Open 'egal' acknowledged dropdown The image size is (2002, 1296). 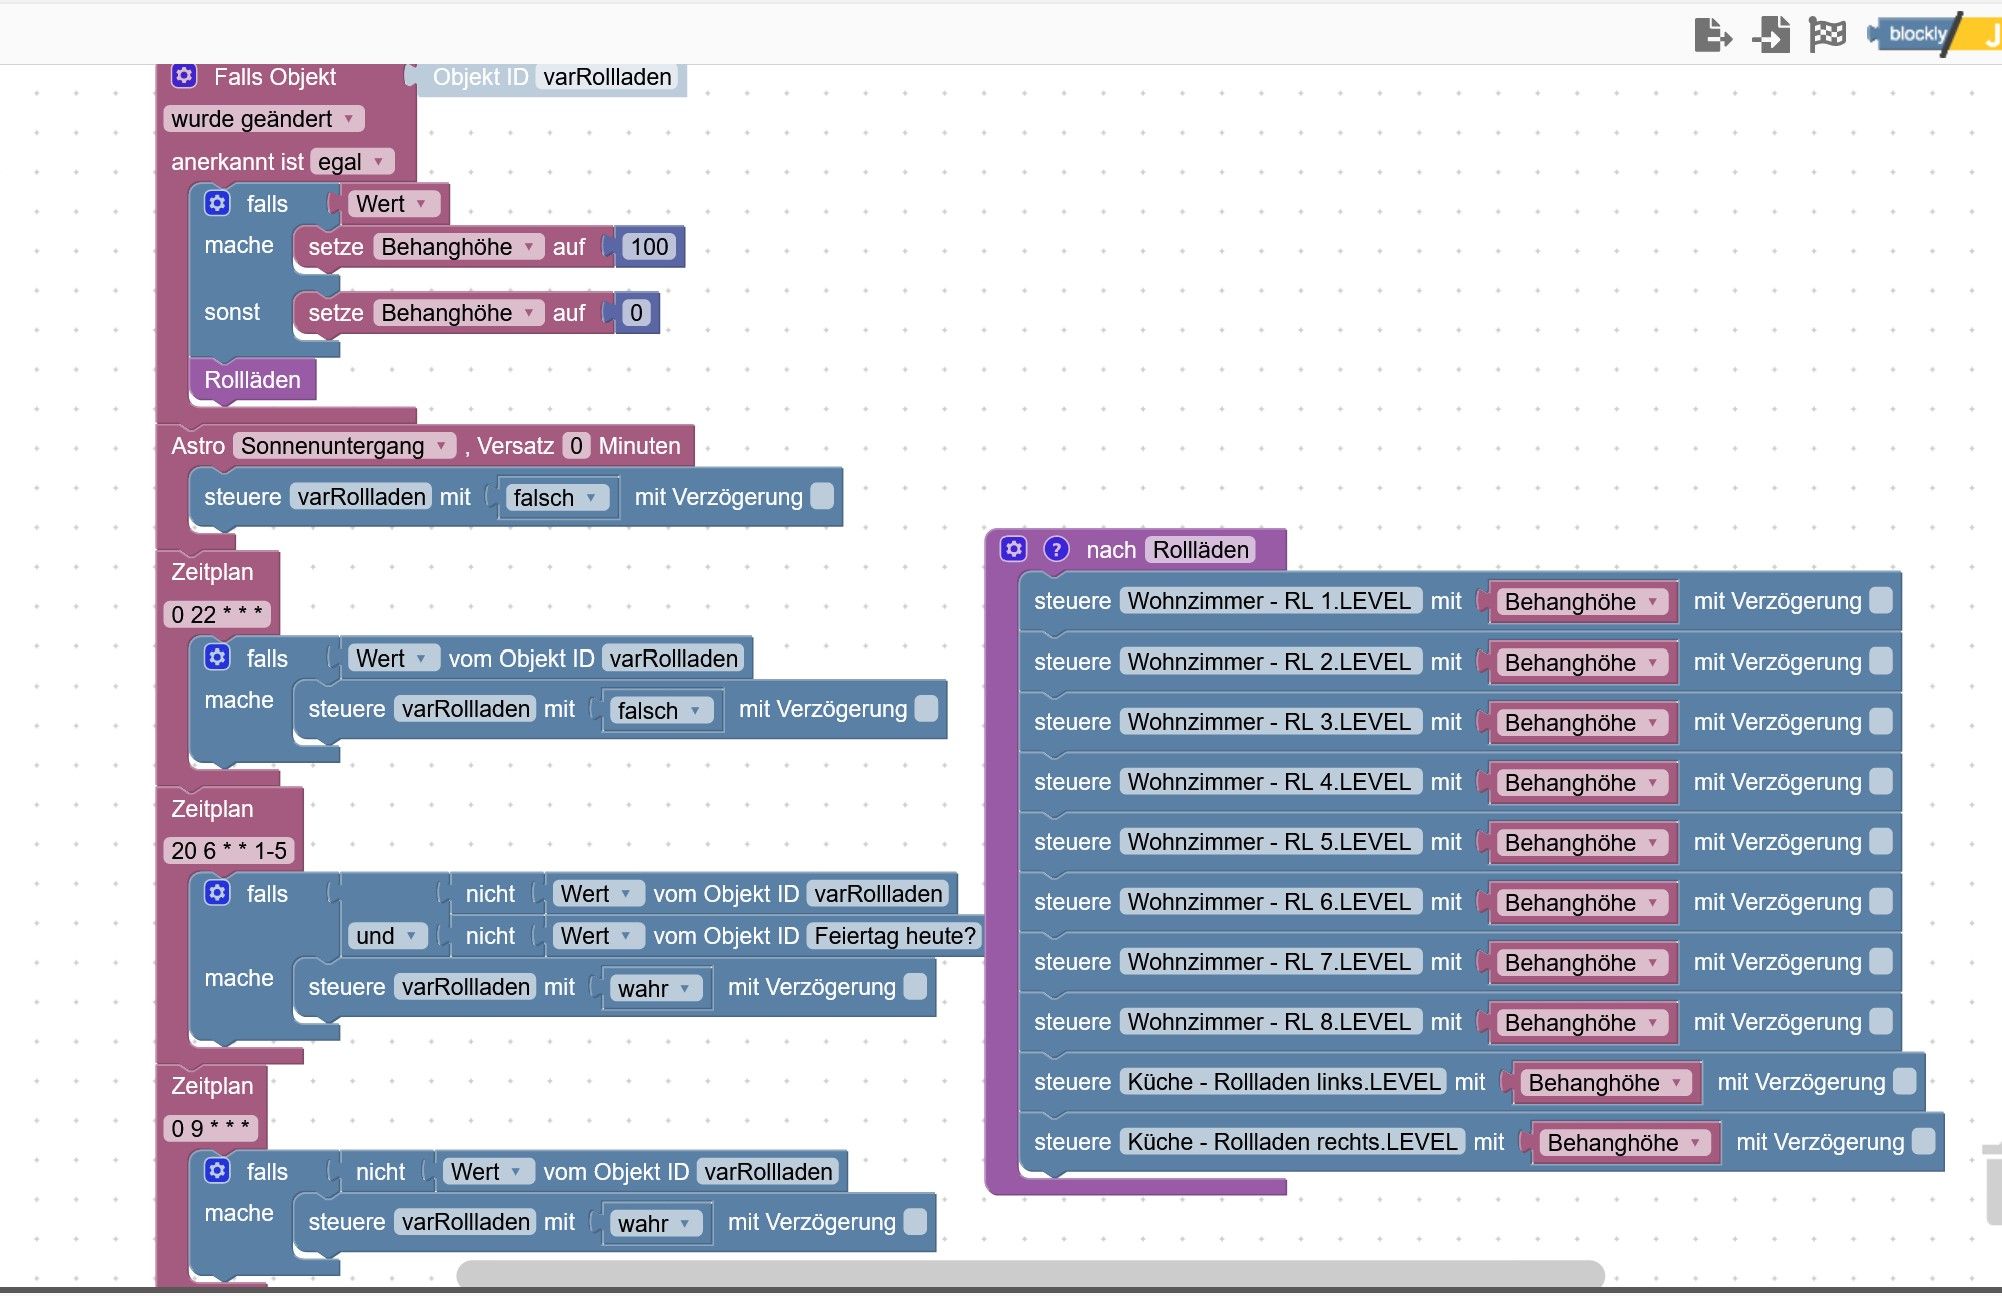coord(351,162)
